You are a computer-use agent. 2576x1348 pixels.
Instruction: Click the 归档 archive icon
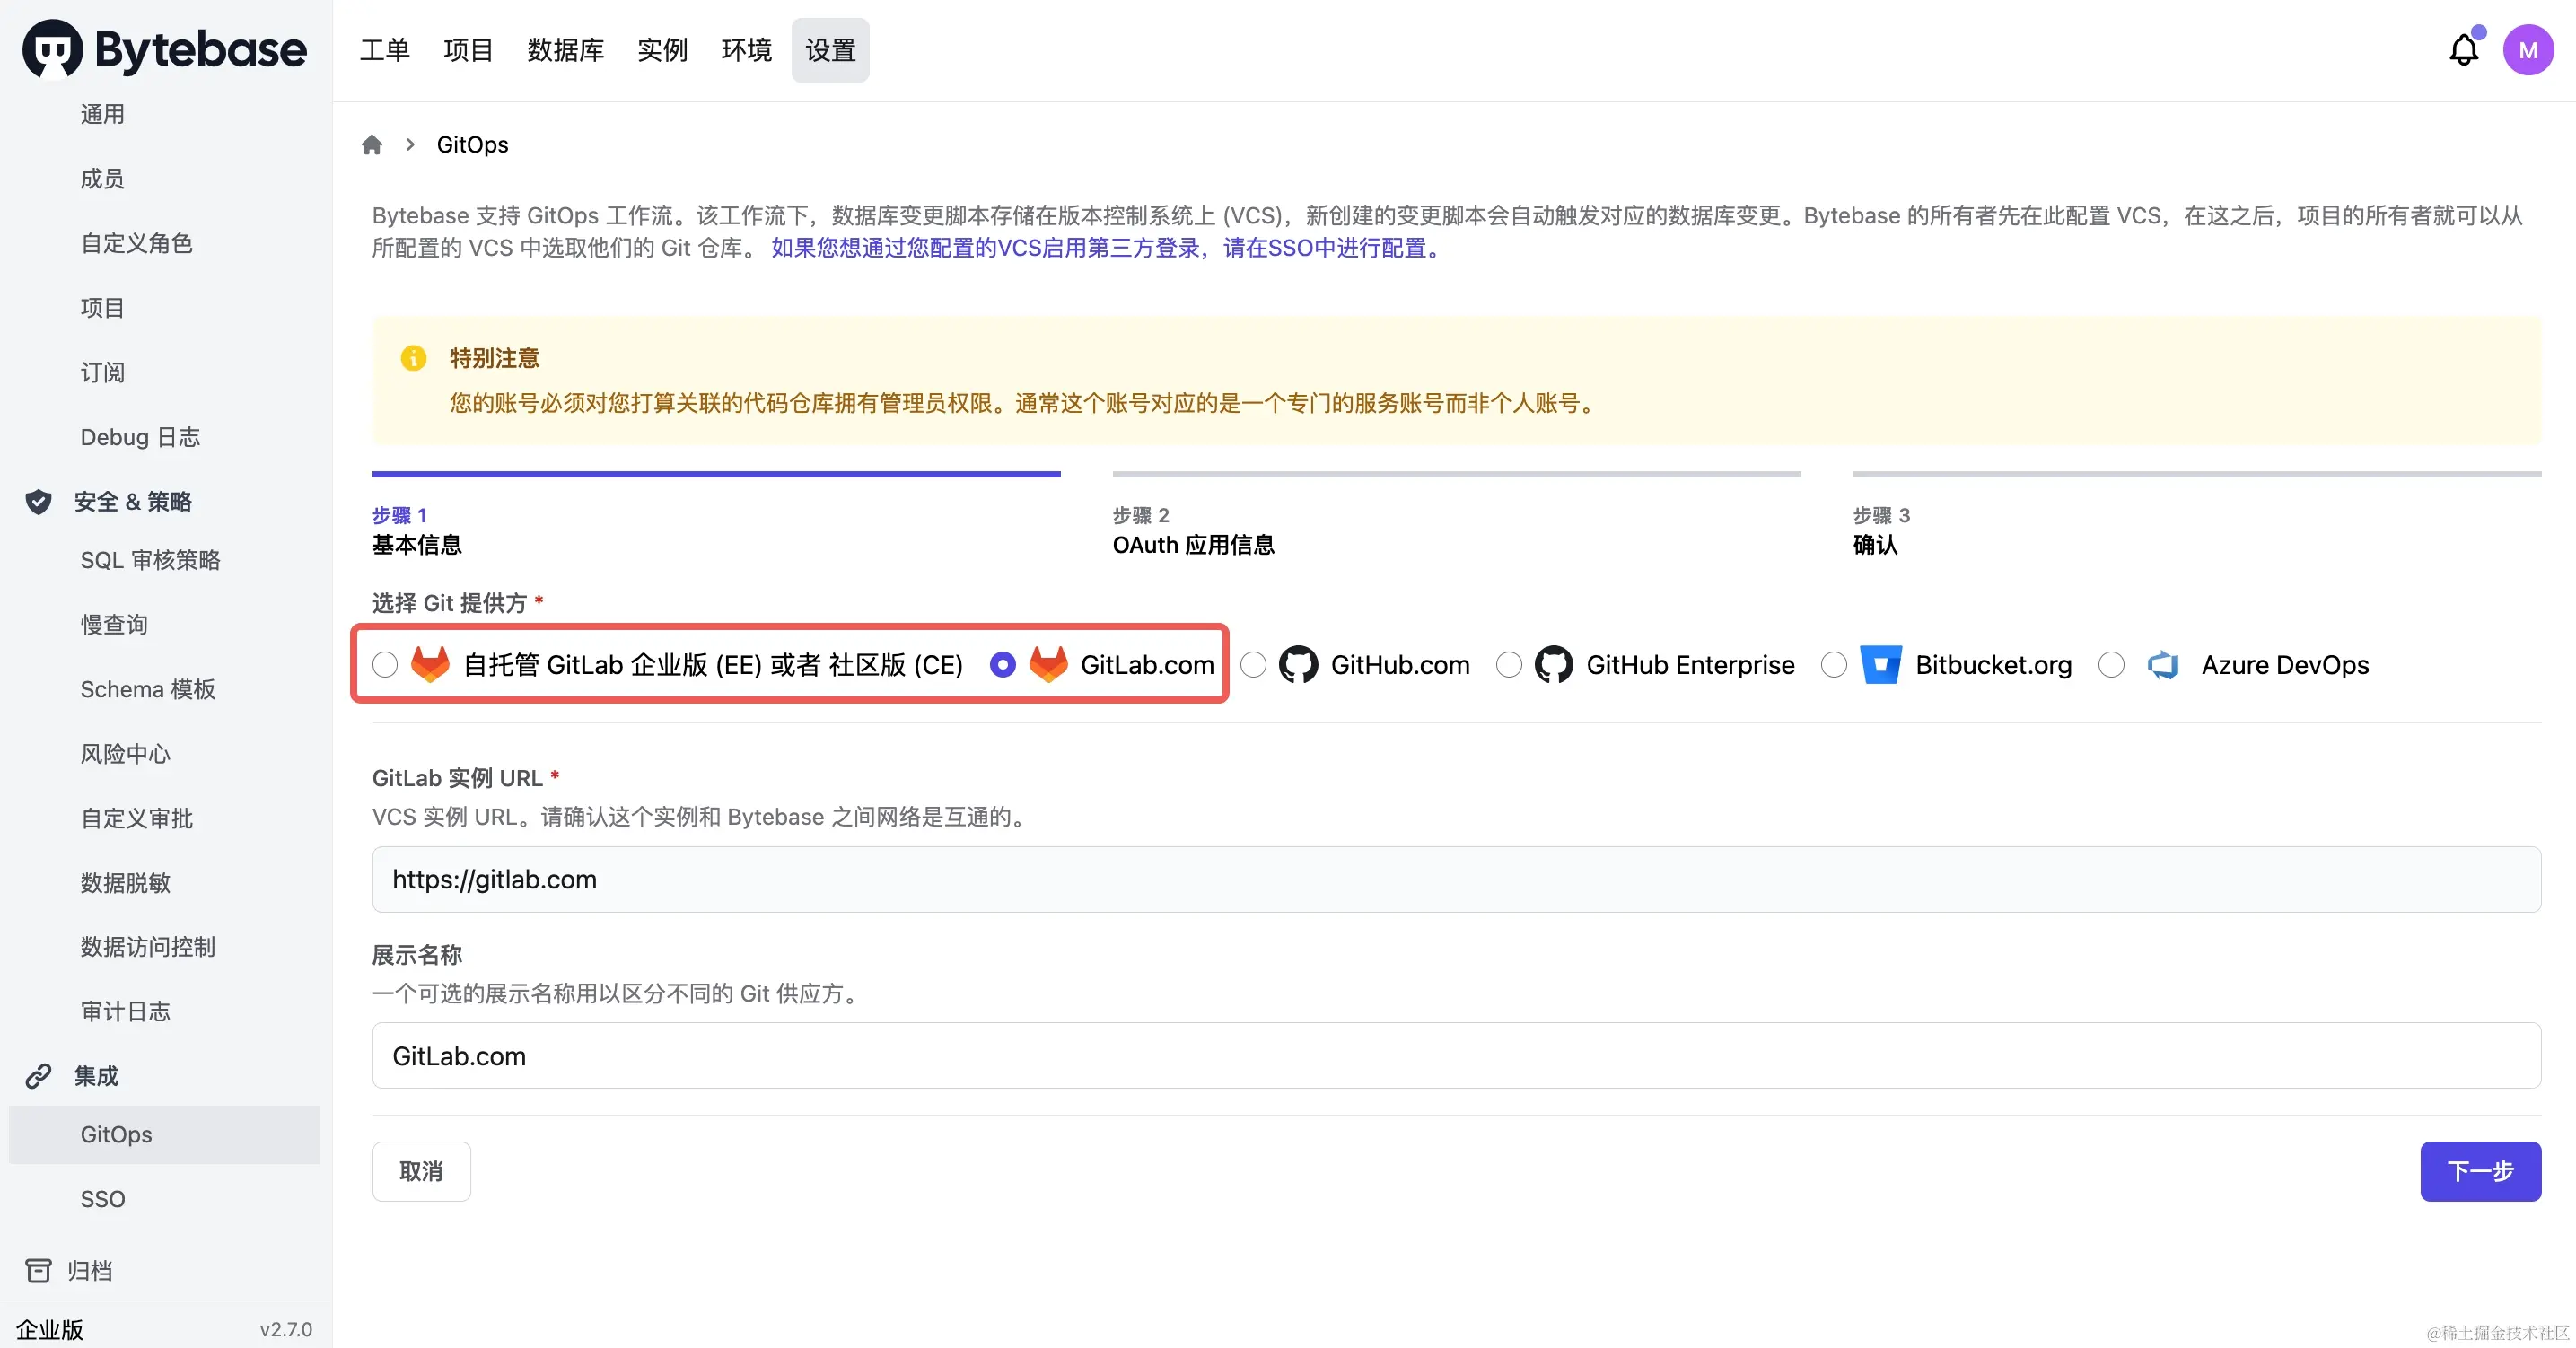tap(38, 1269)
